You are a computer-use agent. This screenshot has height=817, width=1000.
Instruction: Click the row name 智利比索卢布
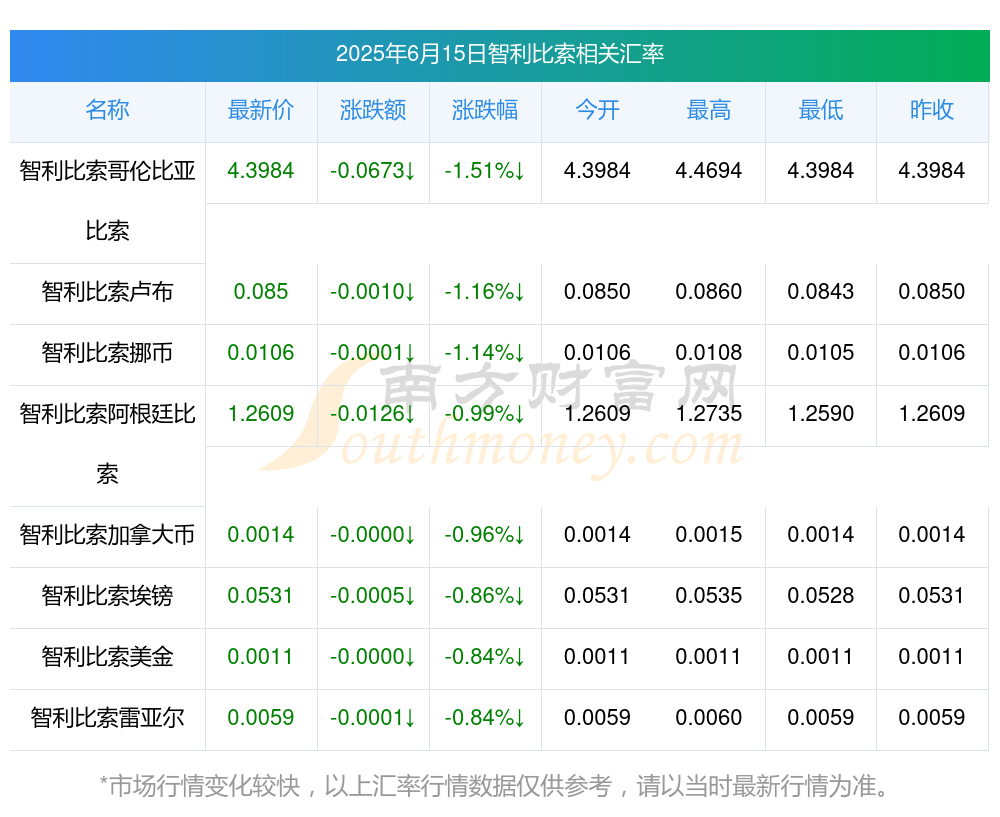click(x=107, y=292)
